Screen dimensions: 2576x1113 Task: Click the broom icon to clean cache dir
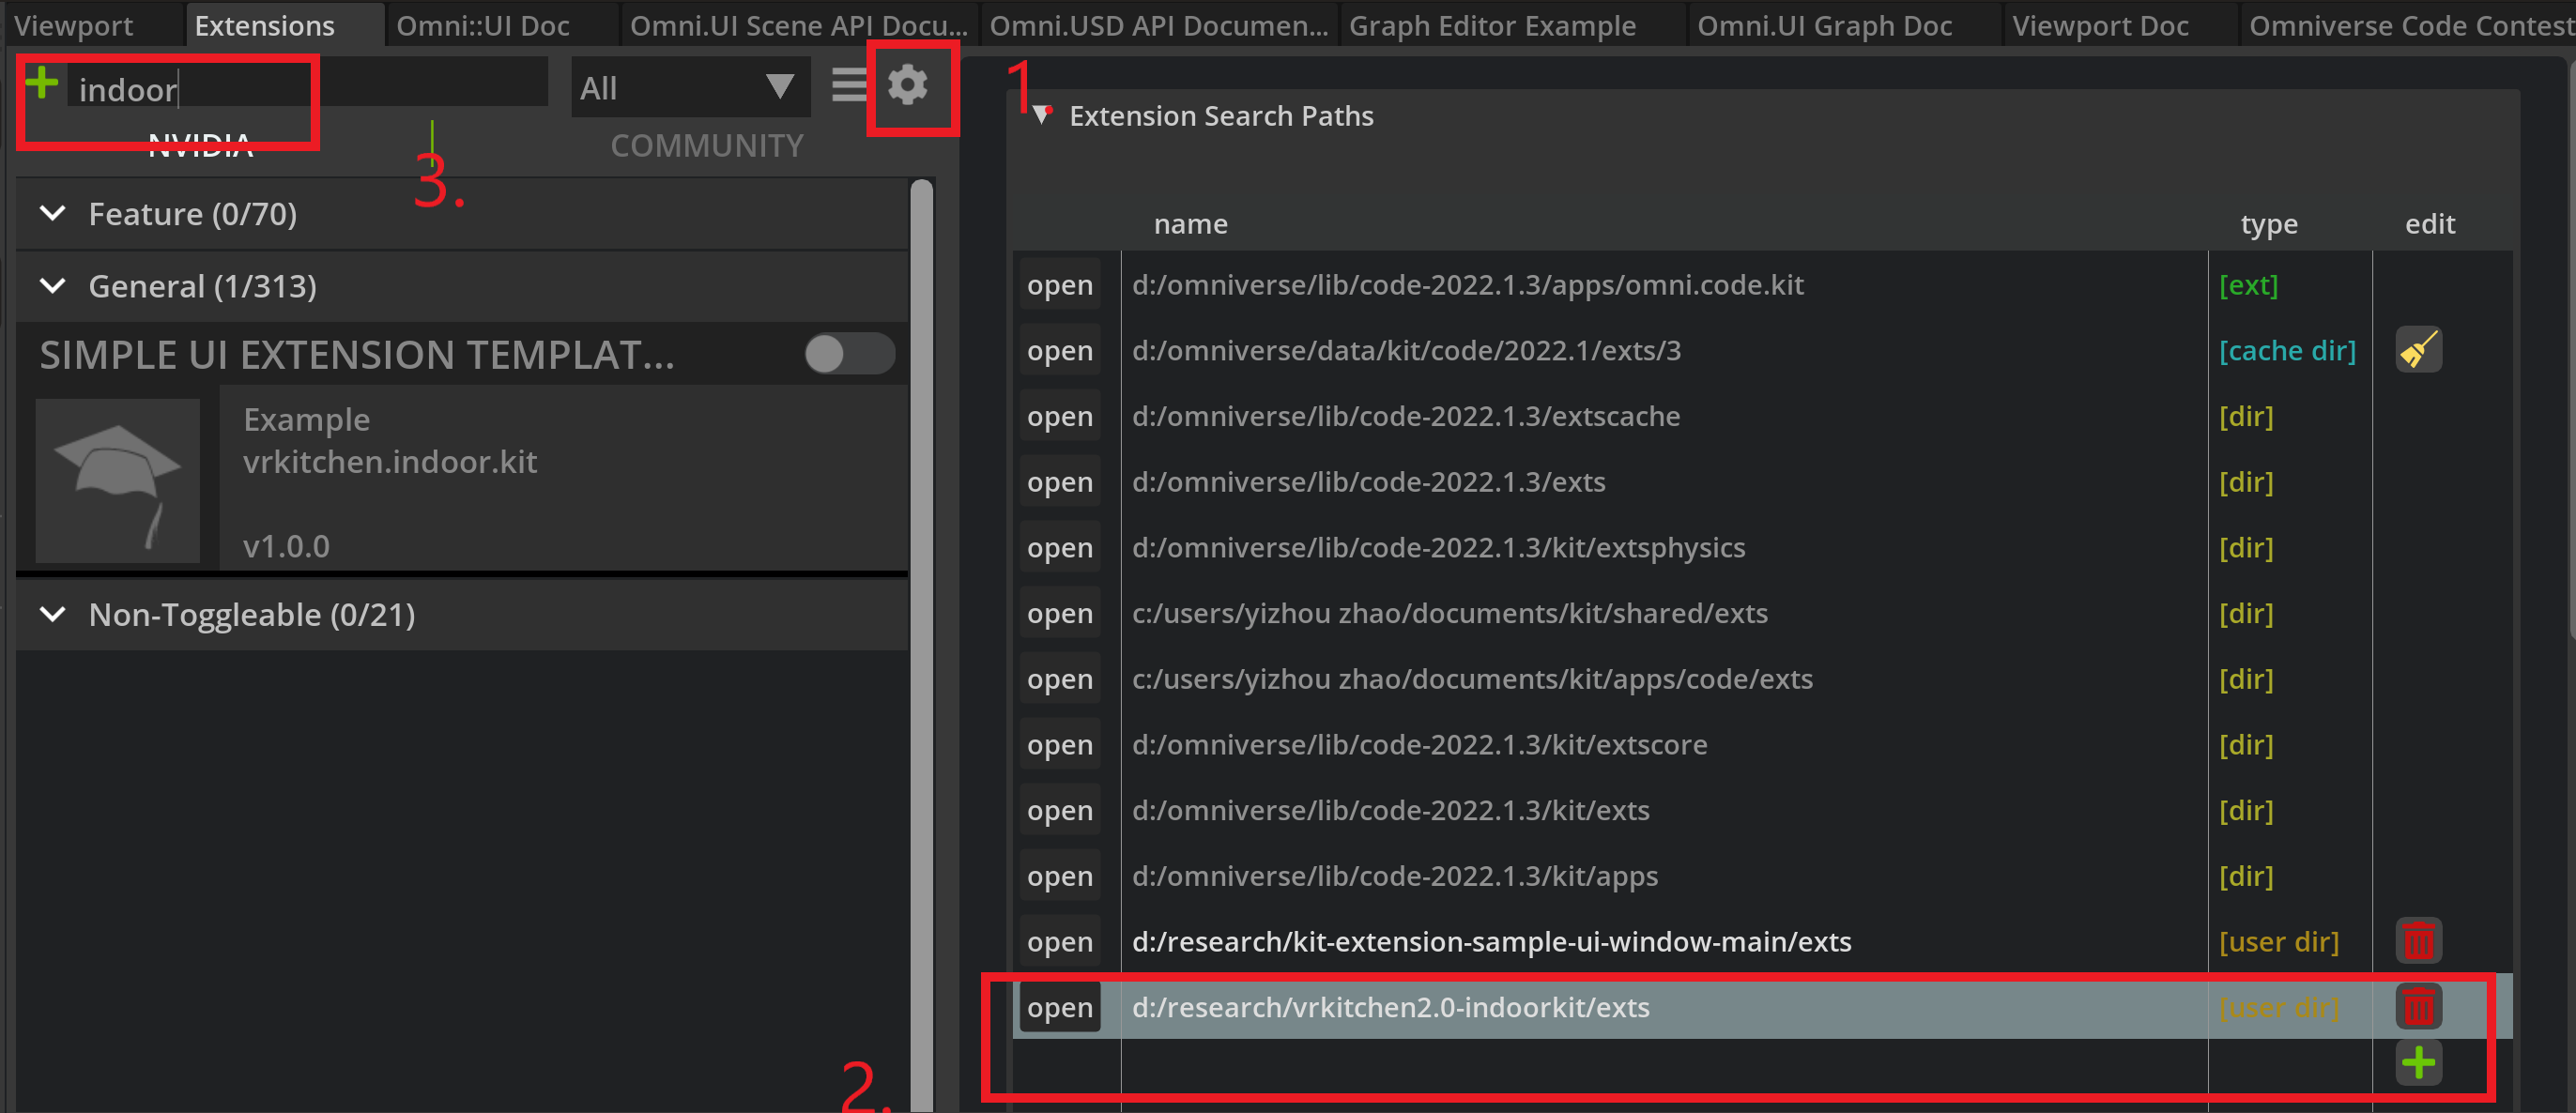[2418, 350]
